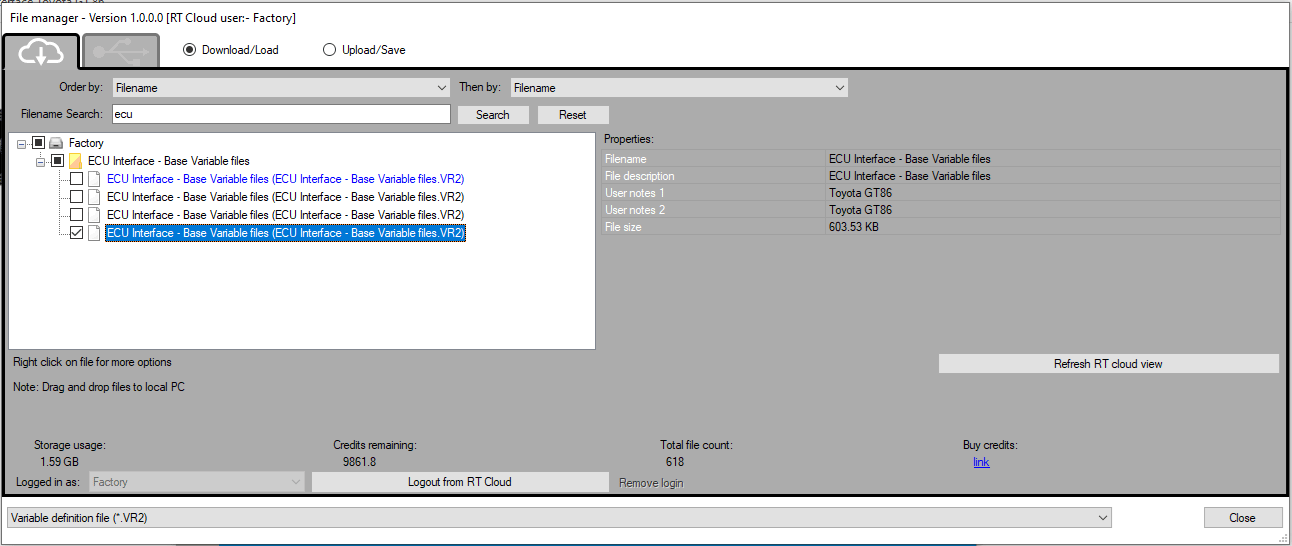Uncheck the highlighted VR2 file checkbox

[76, 233]
